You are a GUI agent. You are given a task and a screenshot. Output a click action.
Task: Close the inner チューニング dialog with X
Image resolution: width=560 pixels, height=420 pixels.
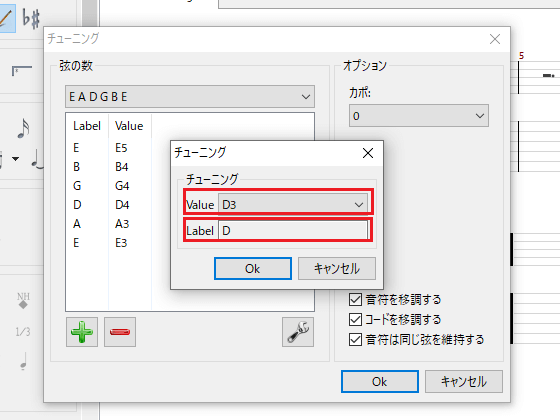[368, 153]
